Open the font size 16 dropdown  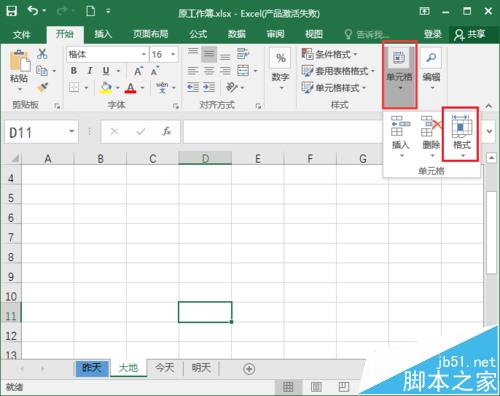click(173, 54)
